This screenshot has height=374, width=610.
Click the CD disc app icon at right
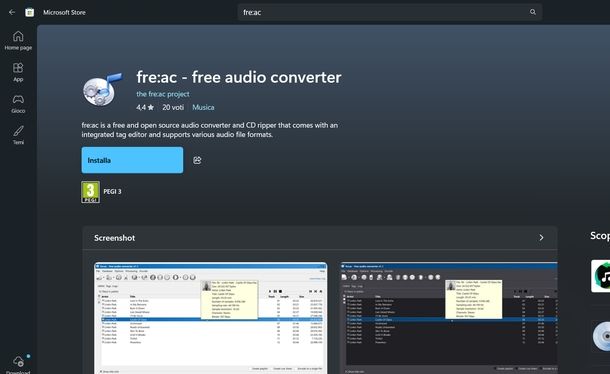click(601, 336)
